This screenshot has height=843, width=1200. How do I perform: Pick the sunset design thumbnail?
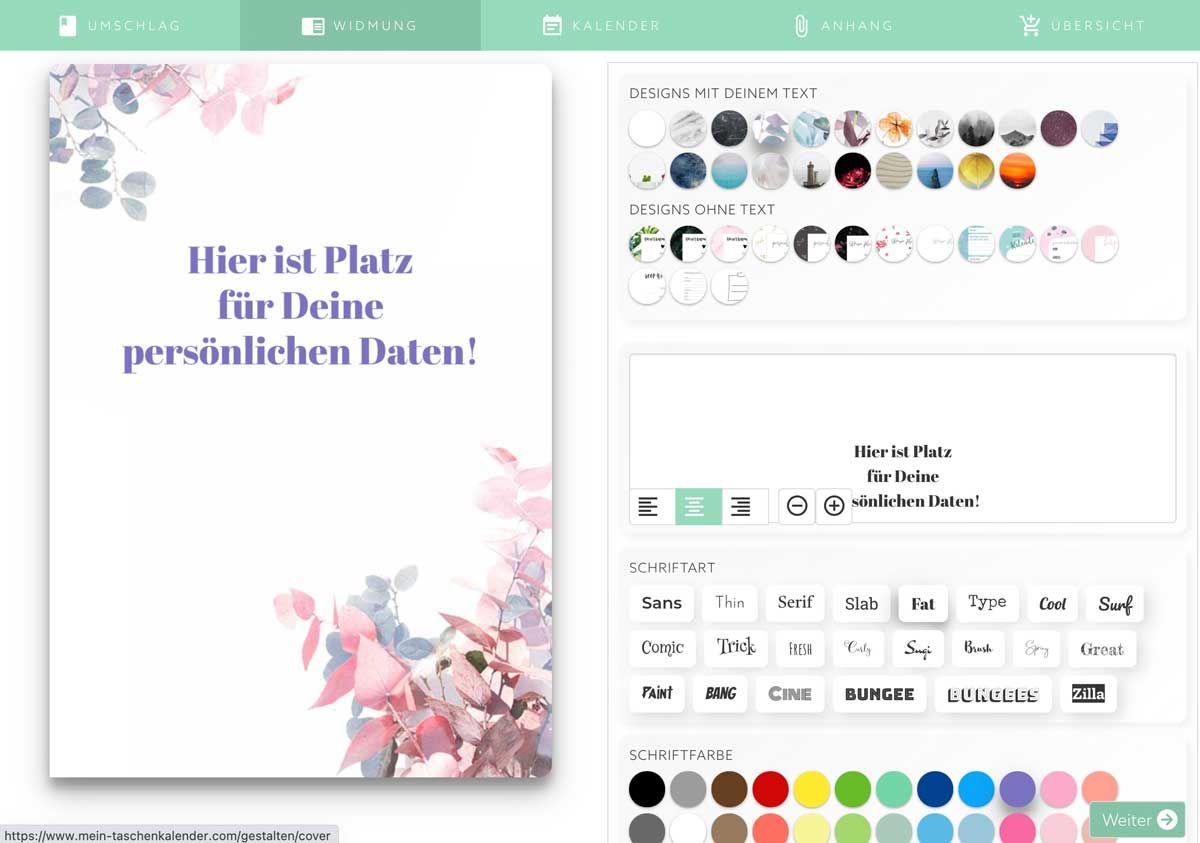point(1017,171)
